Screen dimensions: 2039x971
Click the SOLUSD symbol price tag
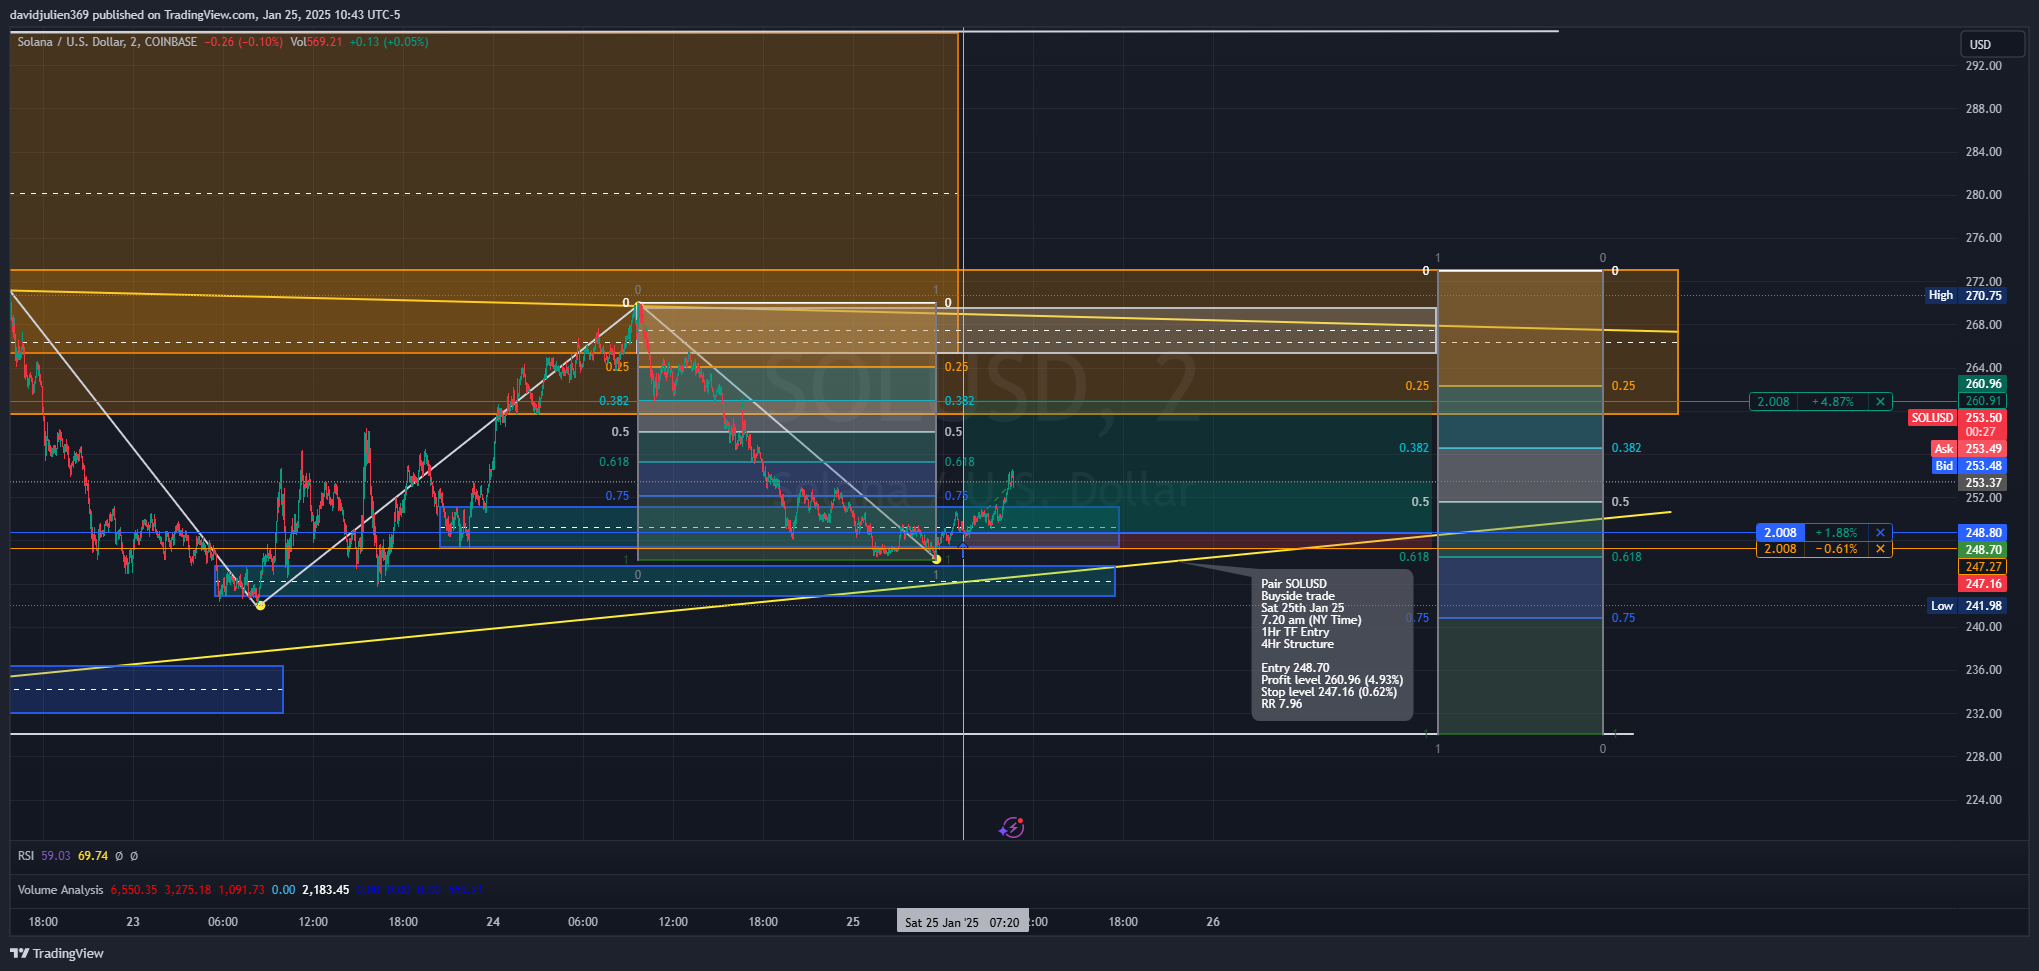click(x=1932, y=418)
